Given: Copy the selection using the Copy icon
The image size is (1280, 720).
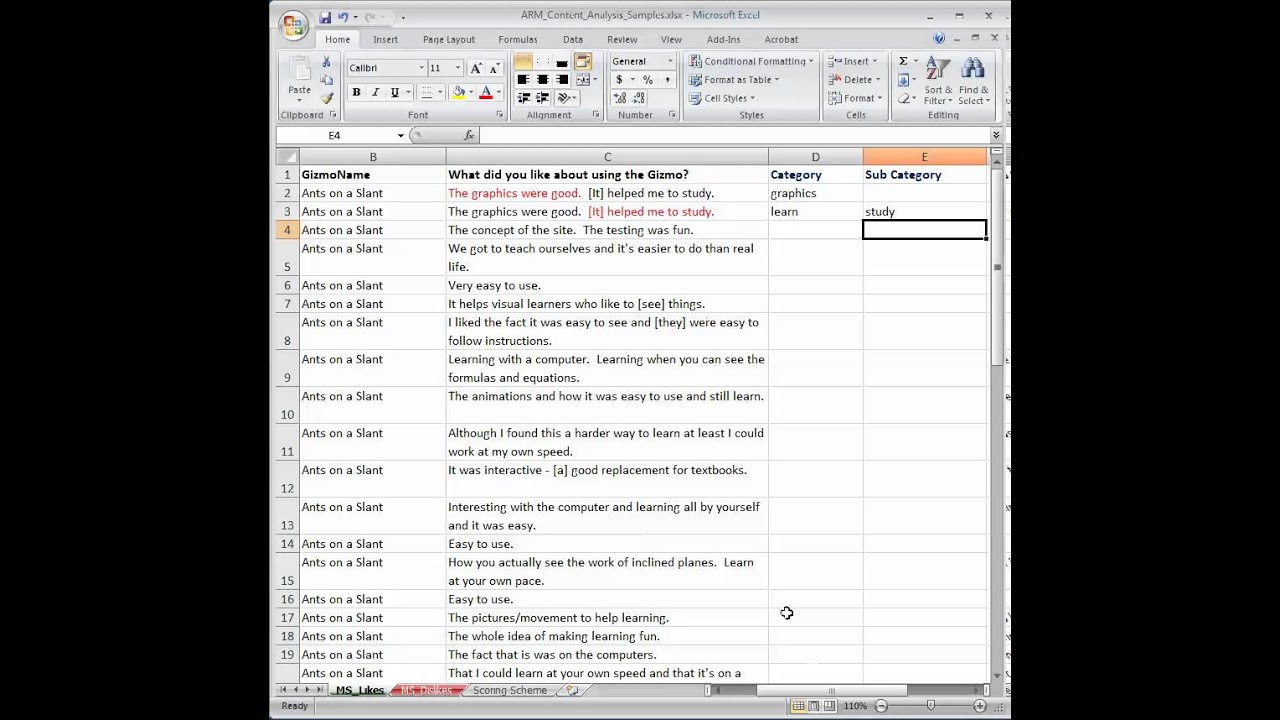Looking at the screenshot, I should tap(326, 80).
